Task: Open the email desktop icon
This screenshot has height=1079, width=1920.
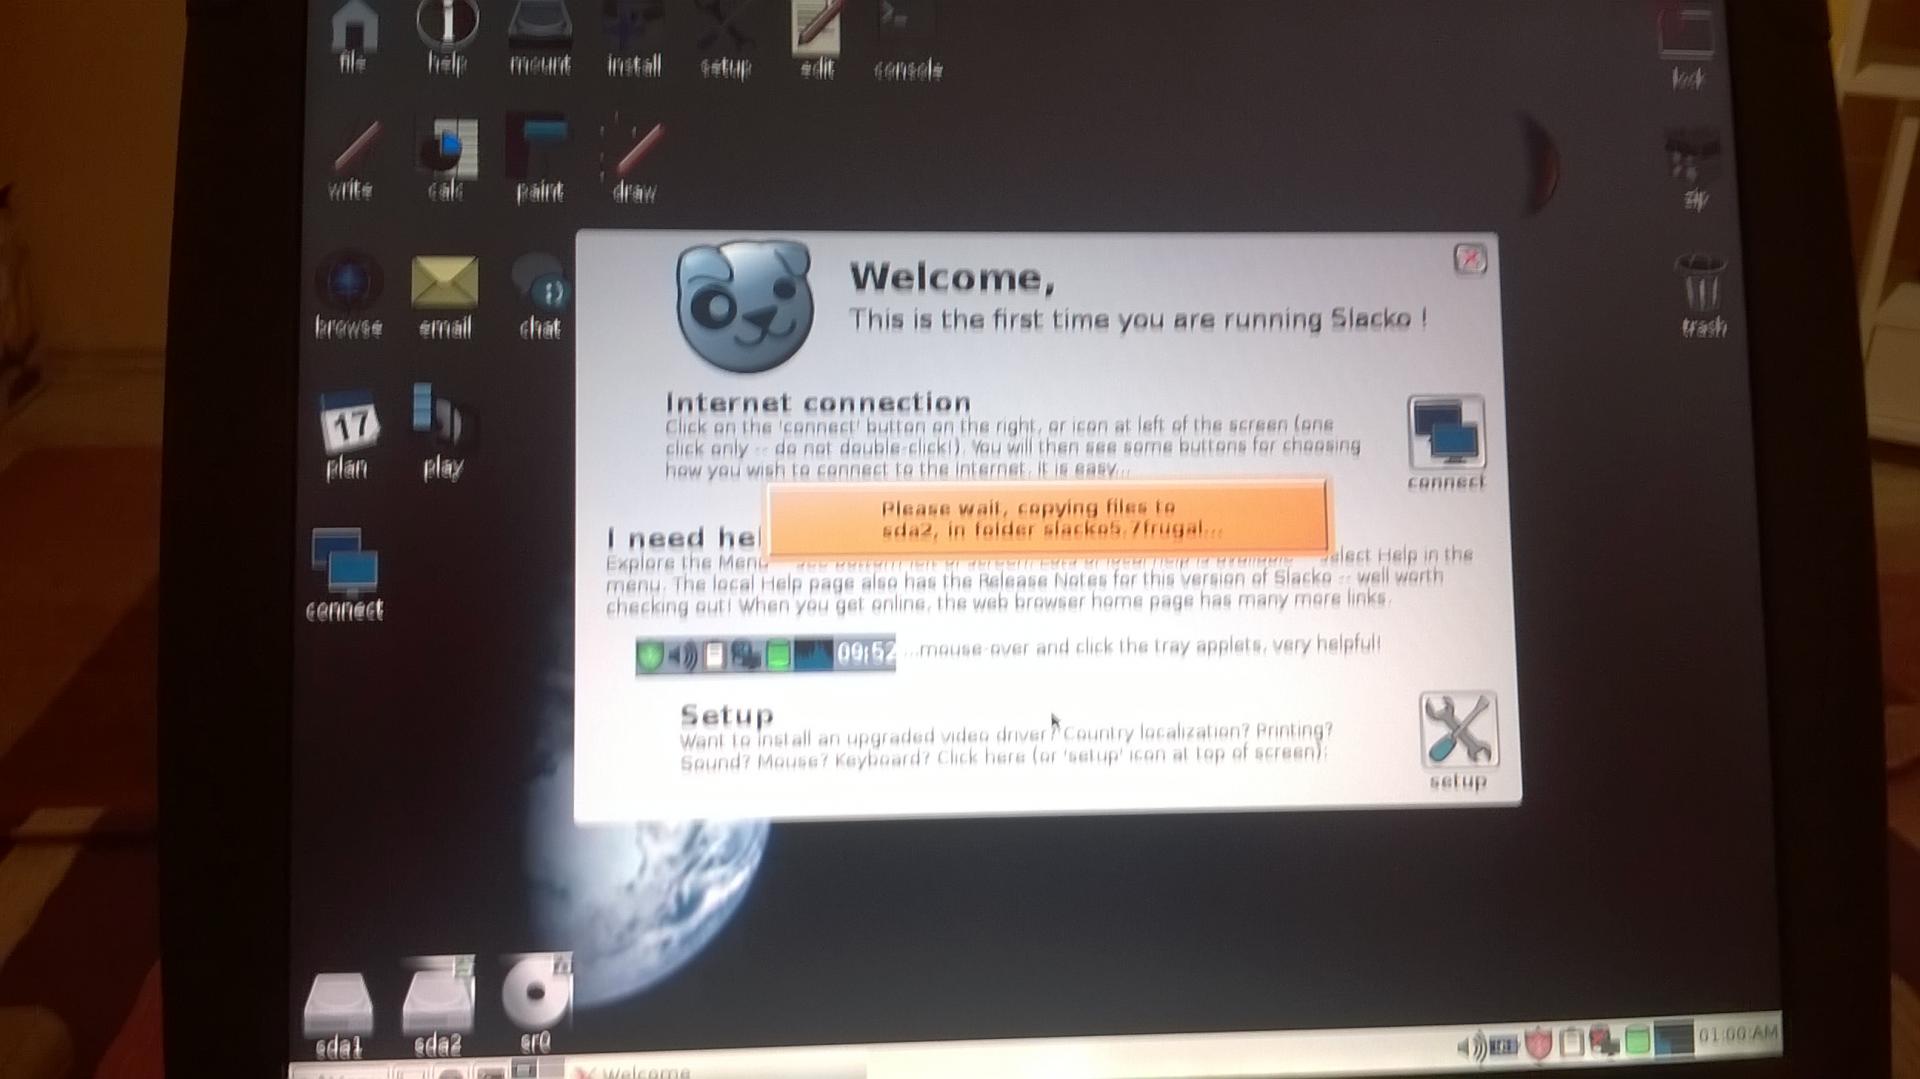Action: [x=444, y=298]
